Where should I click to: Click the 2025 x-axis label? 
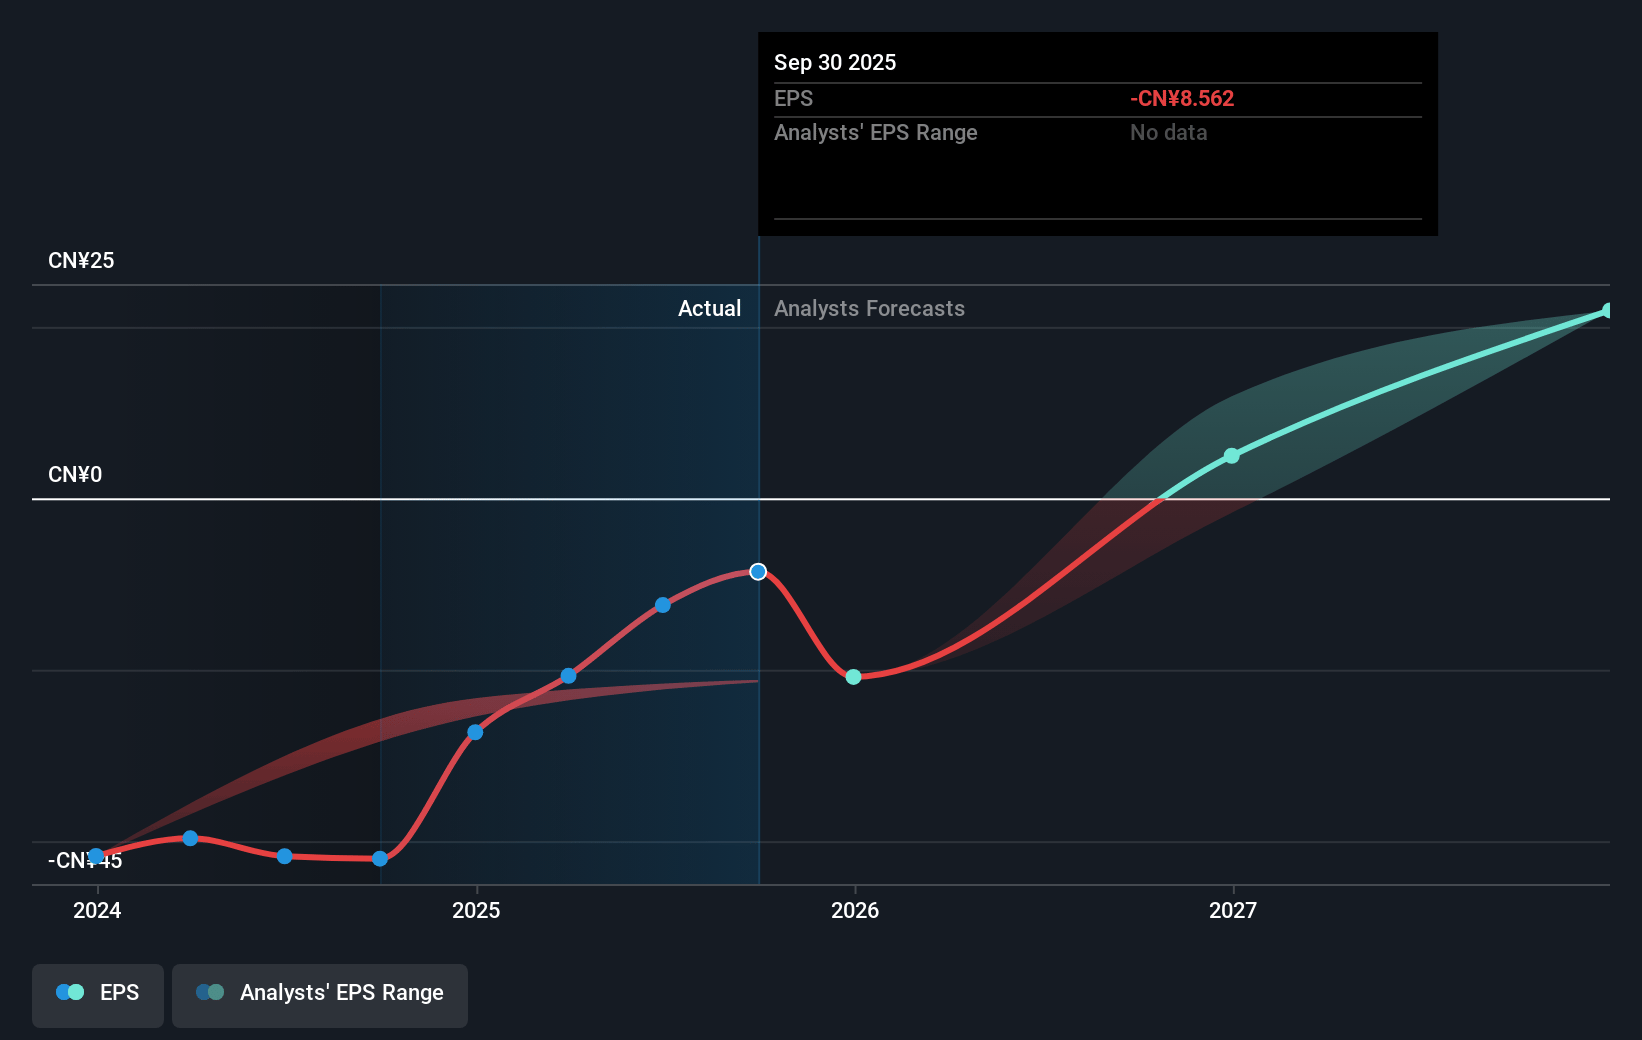476,910
